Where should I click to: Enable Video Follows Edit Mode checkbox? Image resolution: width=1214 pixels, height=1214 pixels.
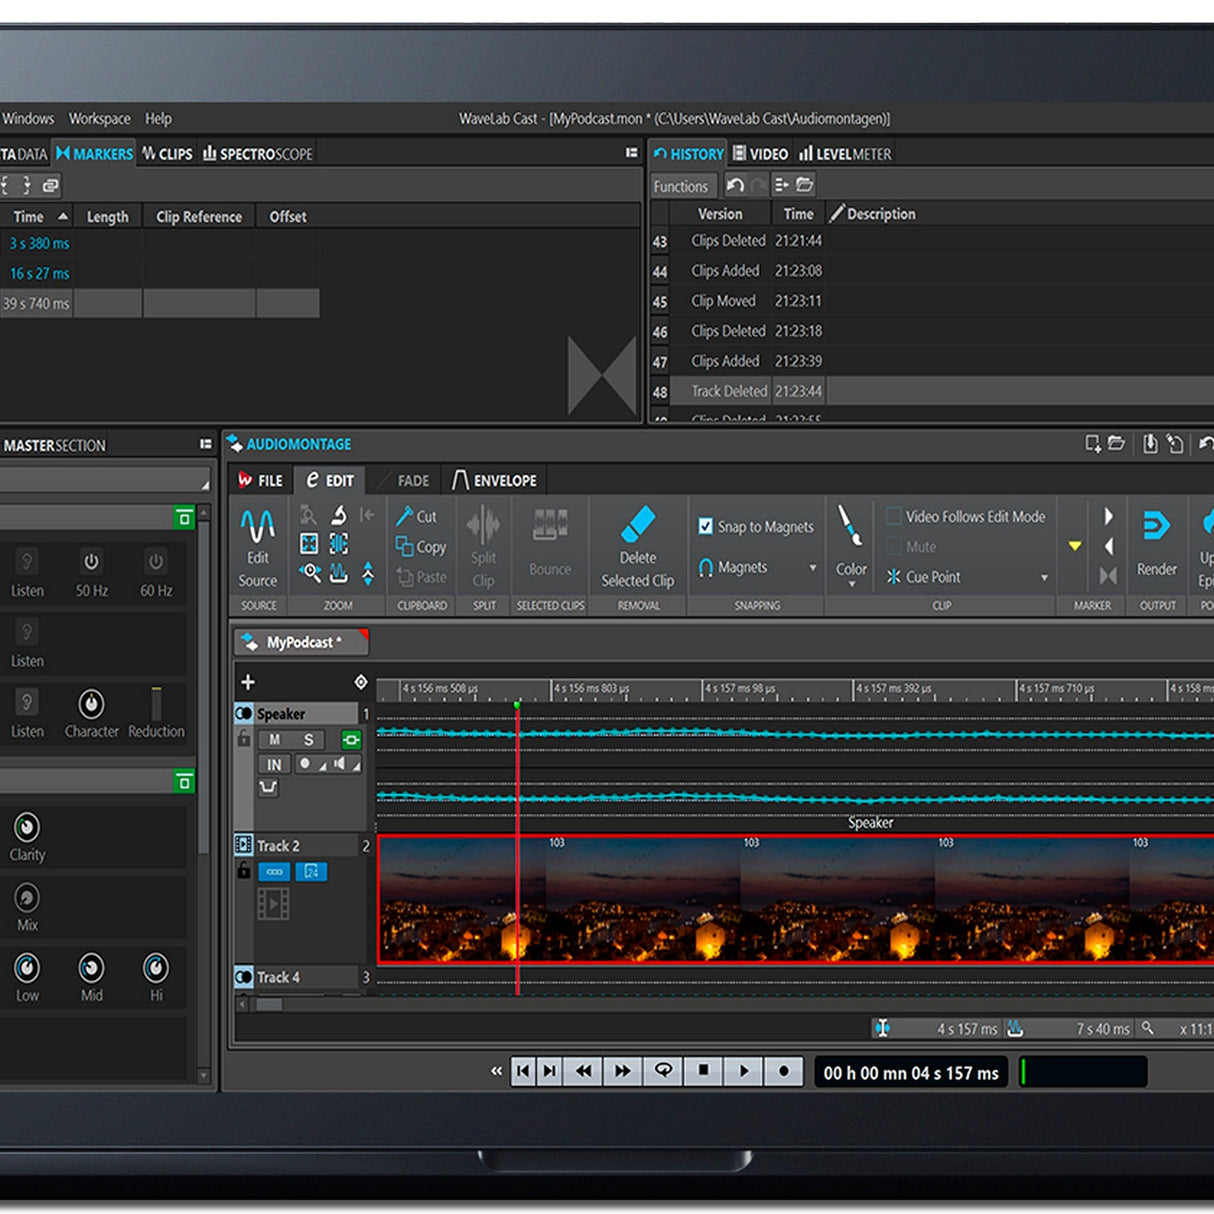click(893, 516)
